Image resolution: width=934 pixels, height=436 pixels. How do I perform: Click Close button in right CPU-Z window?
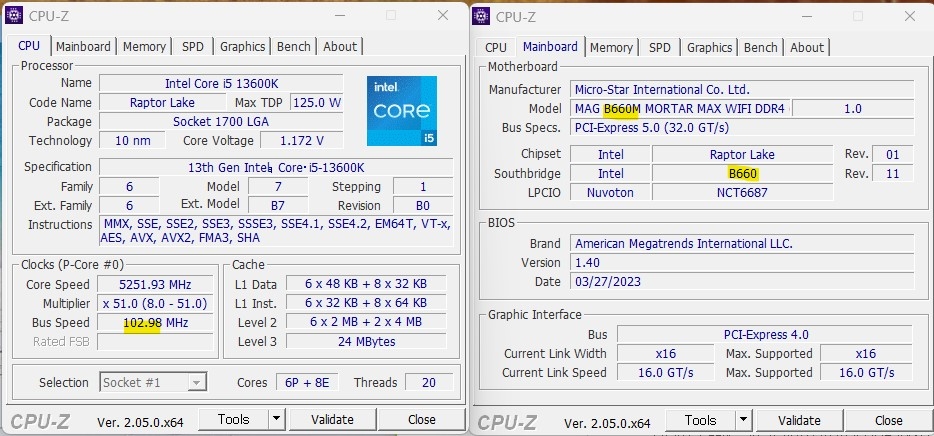click(x=889, y=421)
